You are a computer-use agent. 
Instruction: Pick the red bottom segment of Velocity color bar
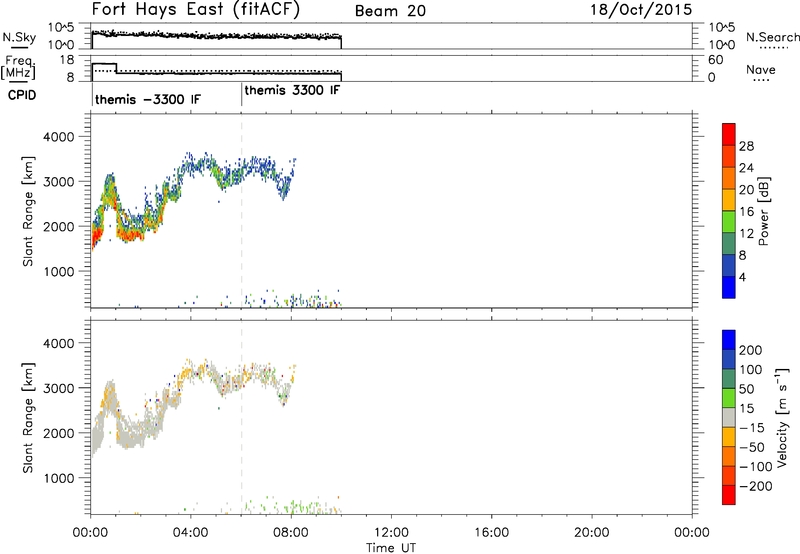click(729, 495)
